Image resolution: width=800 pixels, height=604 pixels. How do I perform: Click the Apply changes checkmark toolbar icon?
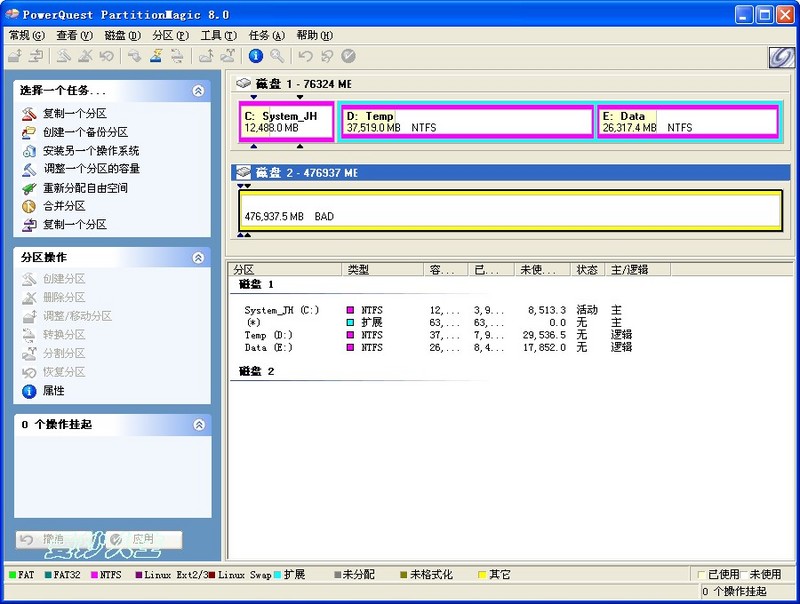(x=348, y=56)
